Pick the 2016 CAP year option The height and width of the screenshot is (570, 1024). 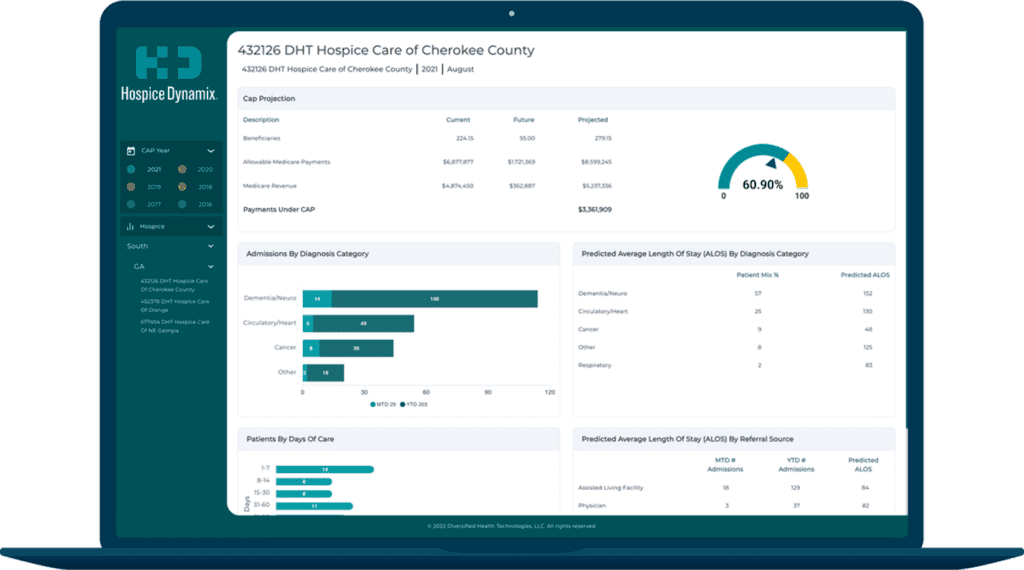(x=182, y=204)
